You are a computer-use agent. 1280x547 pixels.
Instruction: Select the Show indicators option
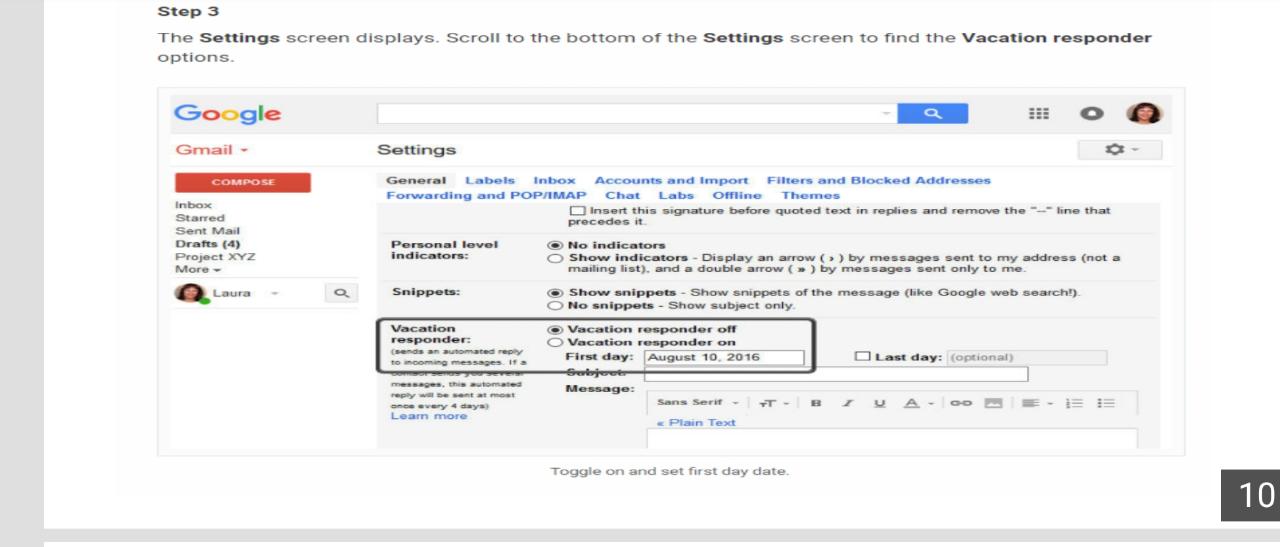point(556,258)
